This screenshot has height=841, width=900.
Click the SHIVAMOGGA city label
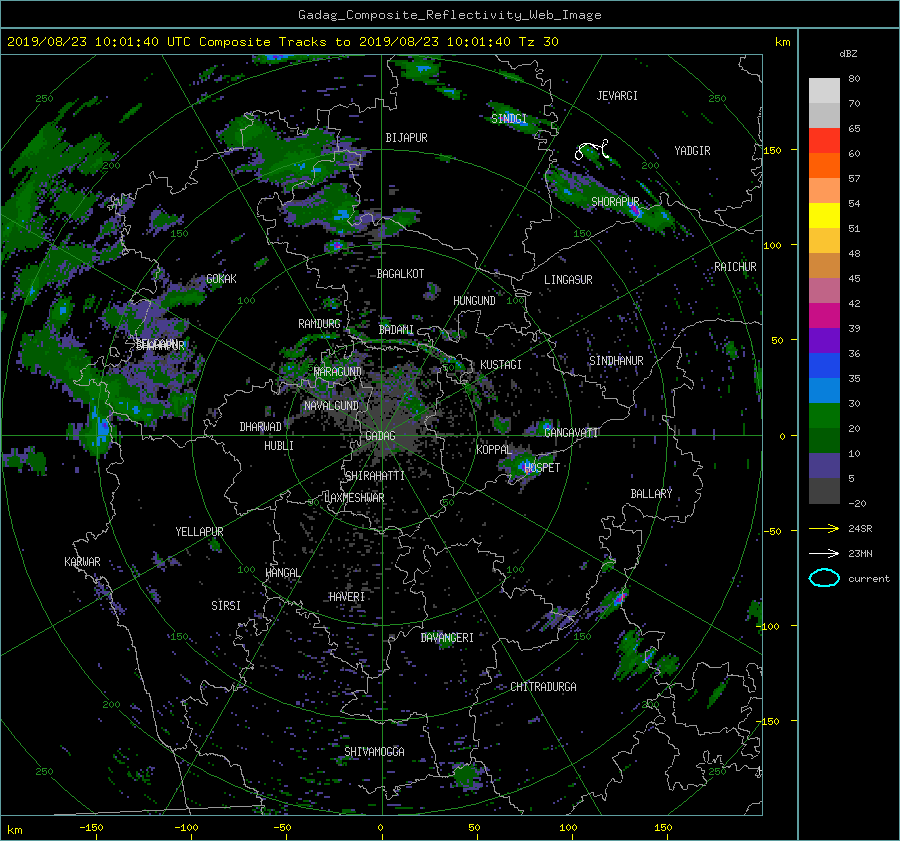(374, 751)
